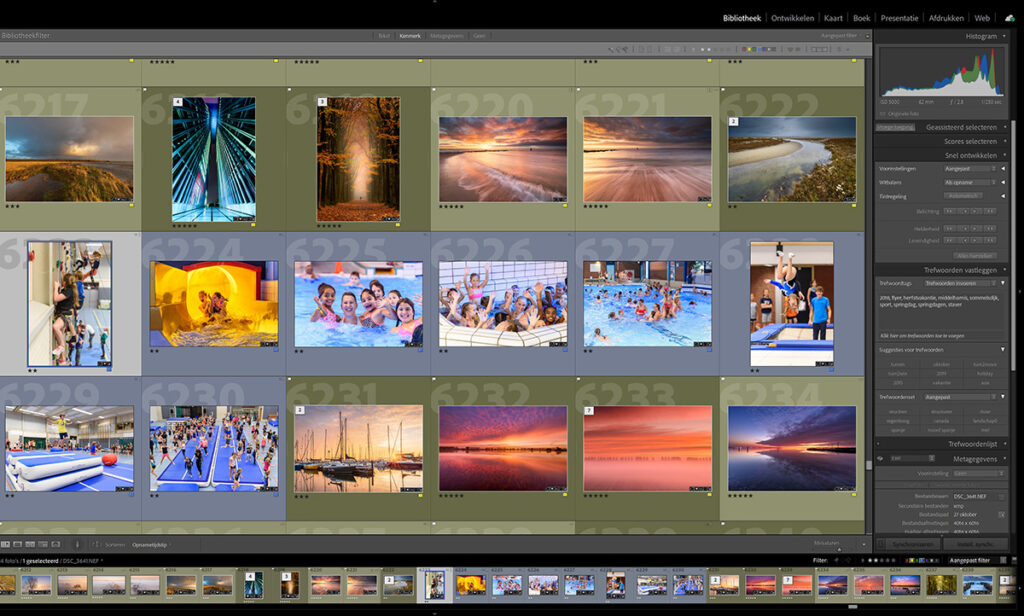Screen dimensions: 1024x616
Task: Open the Kaart module
Action: pos(833,18)
